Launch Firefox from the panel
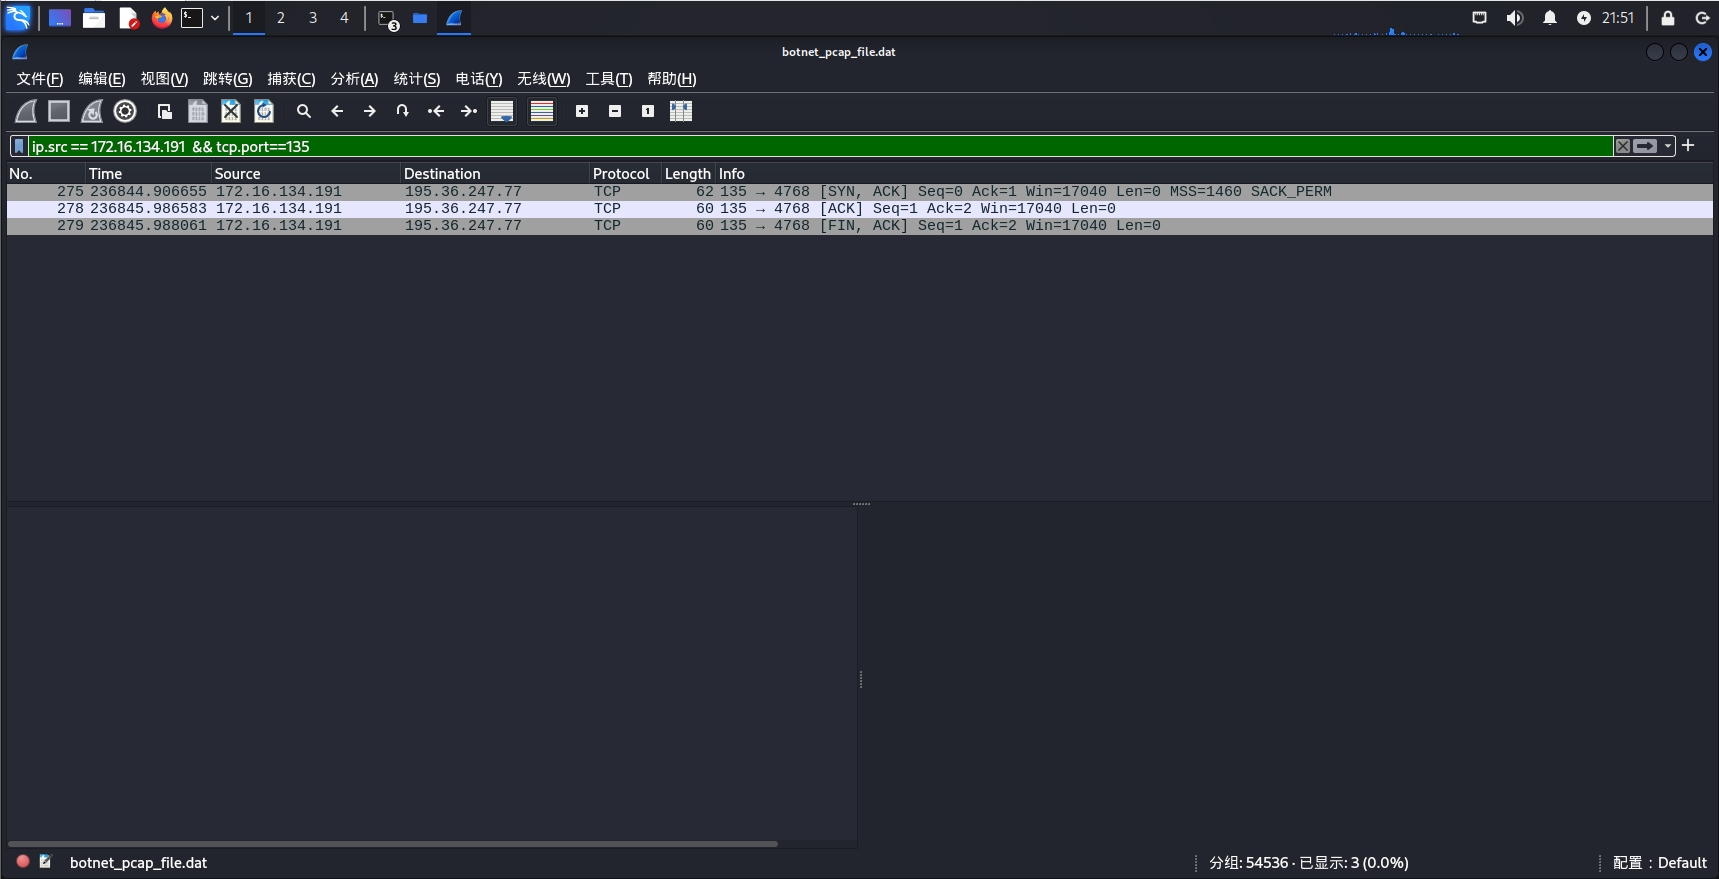The image size is (1719, 879). click(x=161, y=18)
